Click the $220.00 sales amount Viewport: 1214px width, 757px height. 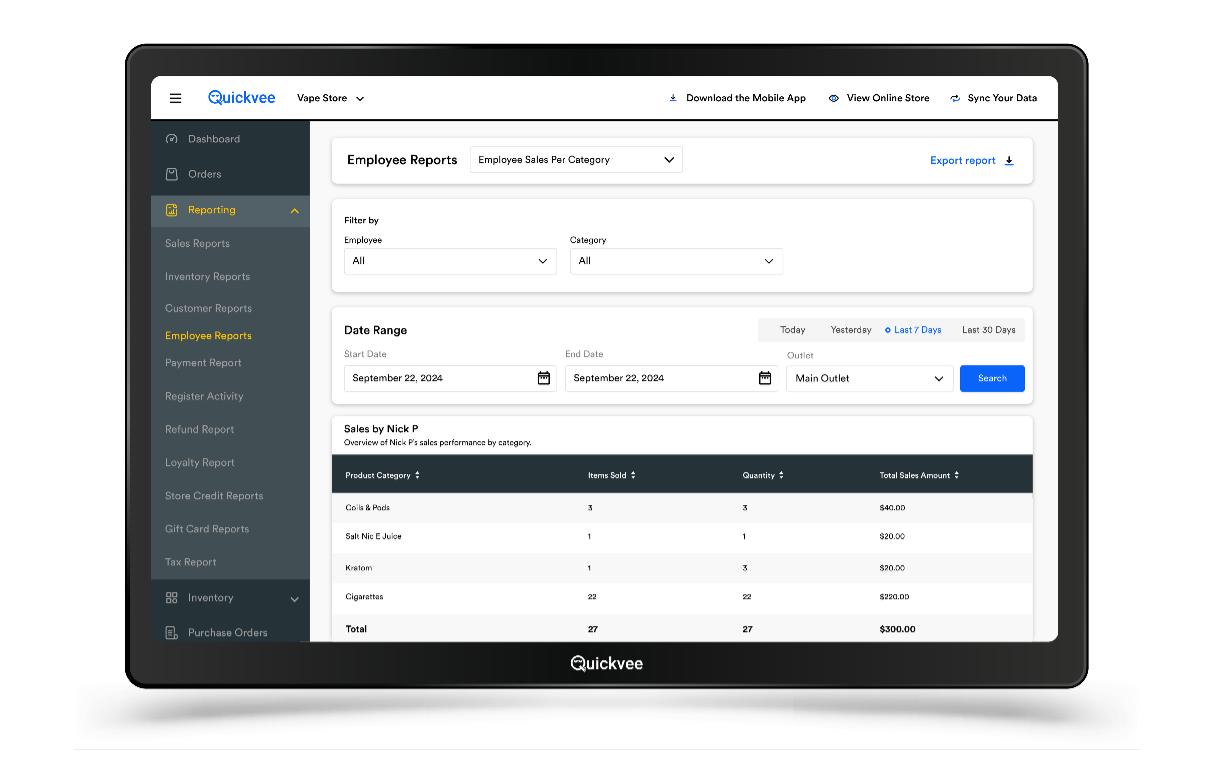point(894,597)
